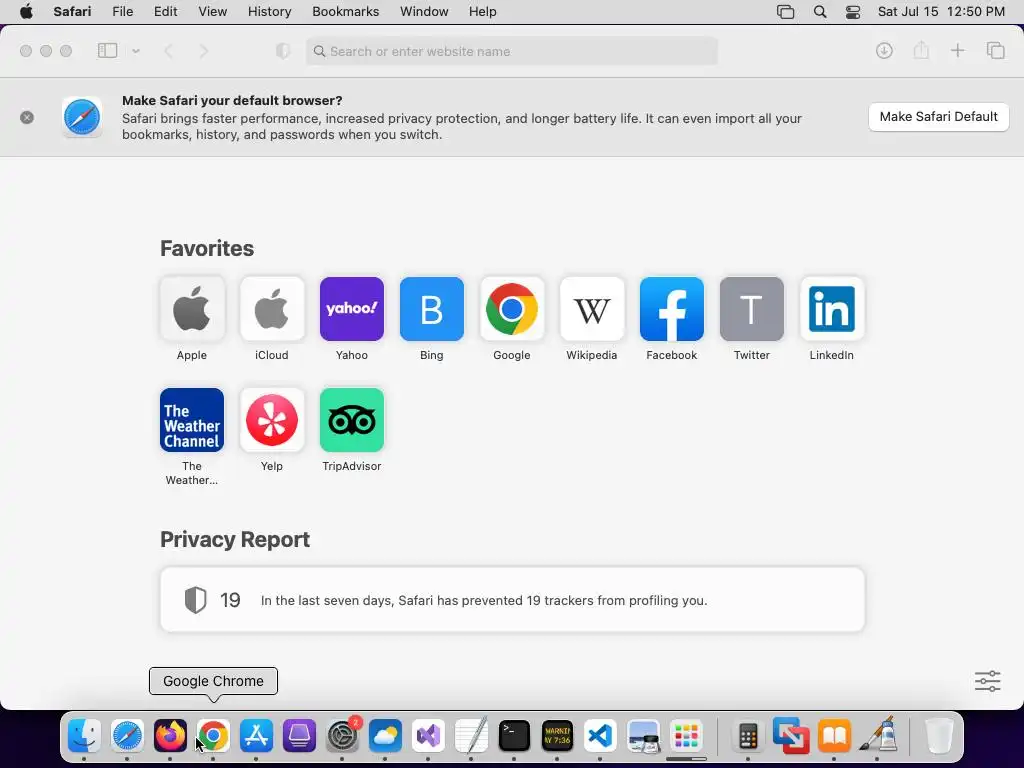Launch Google Chrome from the Dock
This screenshot has height=768, width=1024.
coord(214,736)
